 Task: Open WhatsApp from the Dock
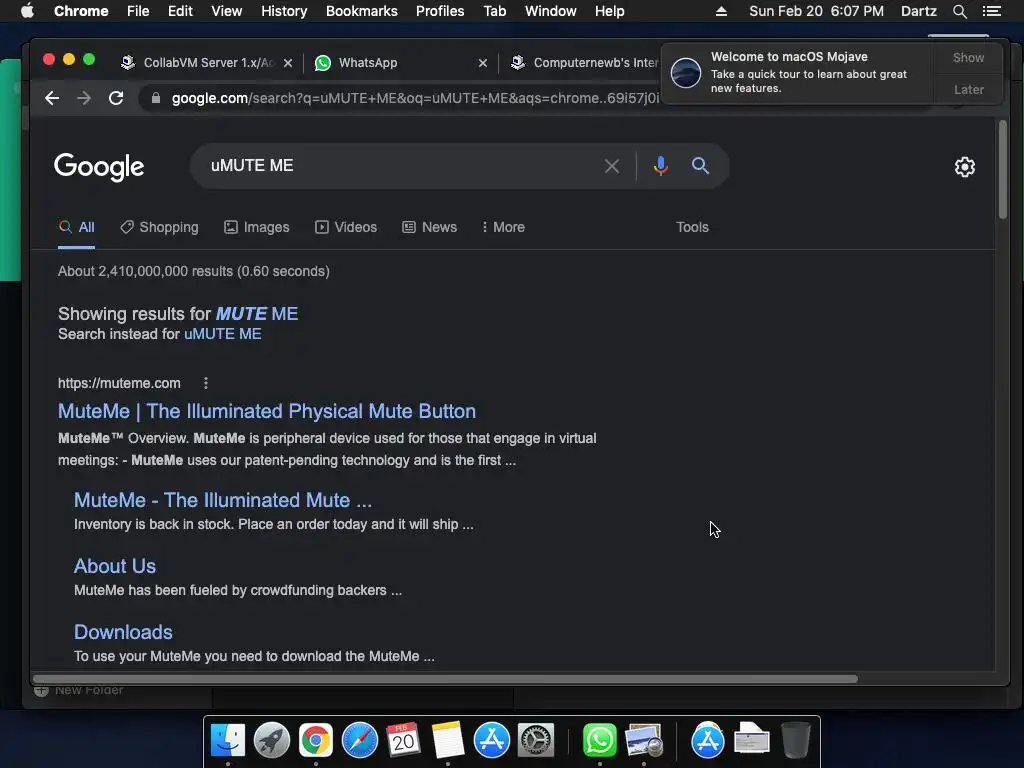[600, 741]
